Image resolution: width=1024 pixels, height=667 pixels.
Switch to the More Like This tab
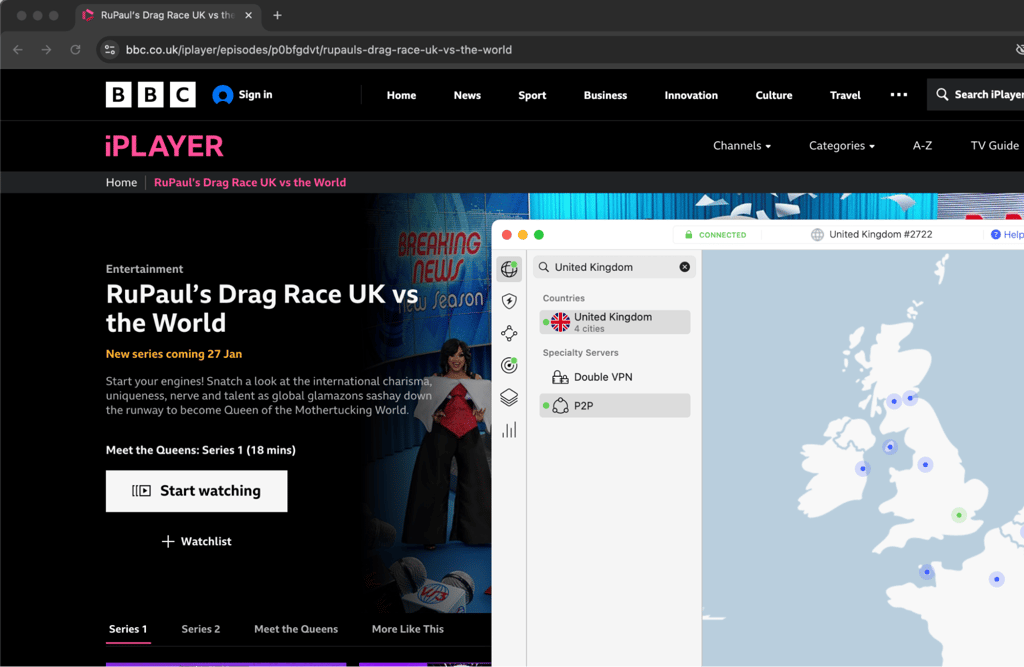click(x=408, y=629)
